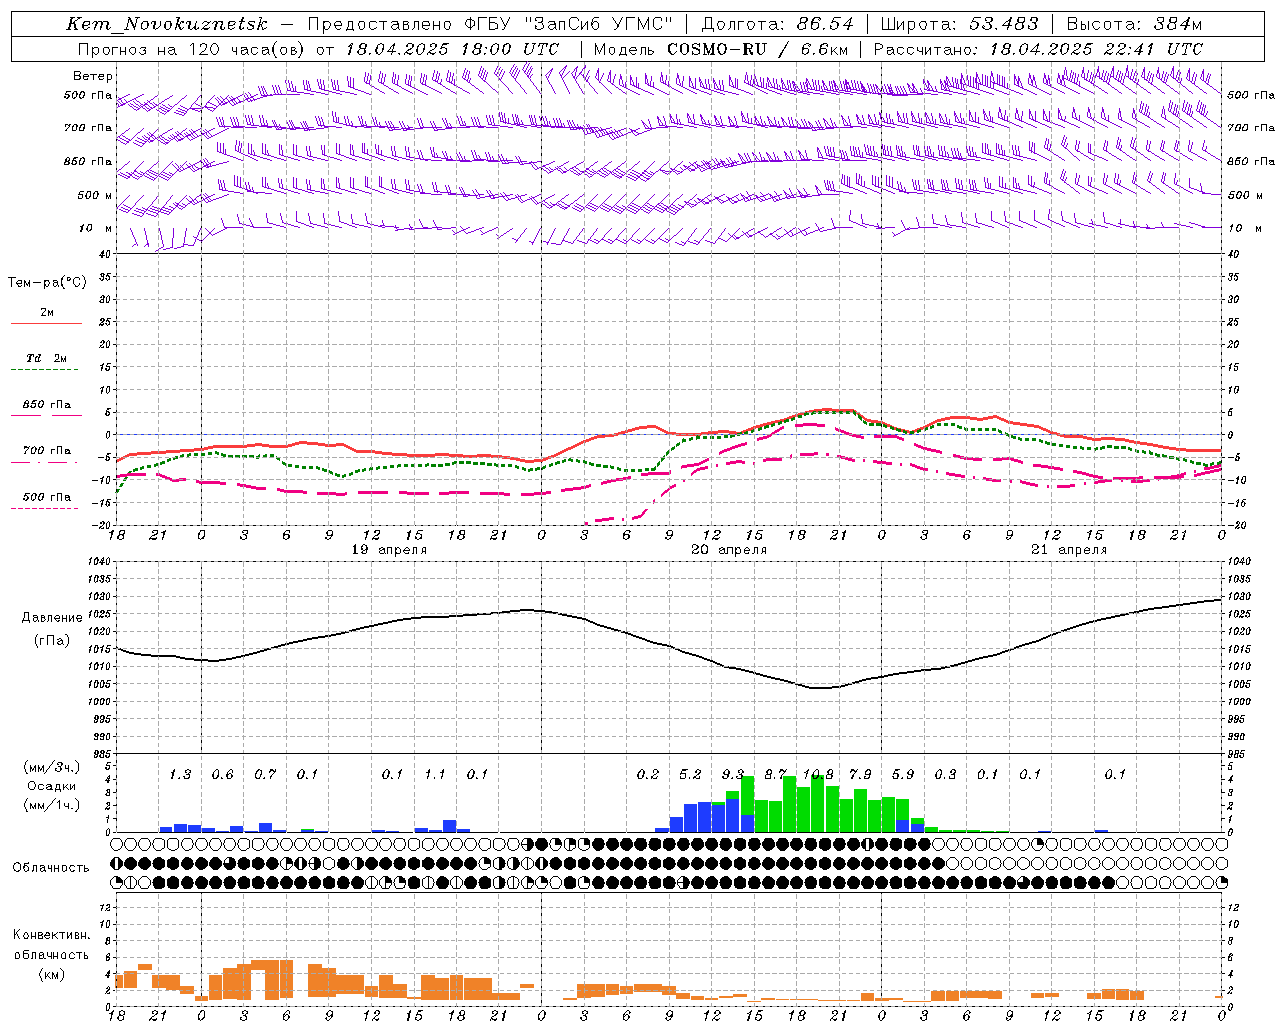This screenshot has height=1024, width=1280.
Task: Click the red '2м' temperature legend line
Action: coord(46,324)
